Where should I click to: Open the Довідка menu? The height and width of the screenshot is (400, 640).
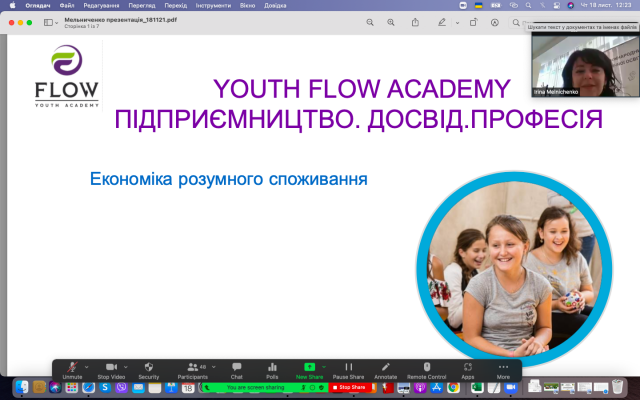click(x=275, y=5)
